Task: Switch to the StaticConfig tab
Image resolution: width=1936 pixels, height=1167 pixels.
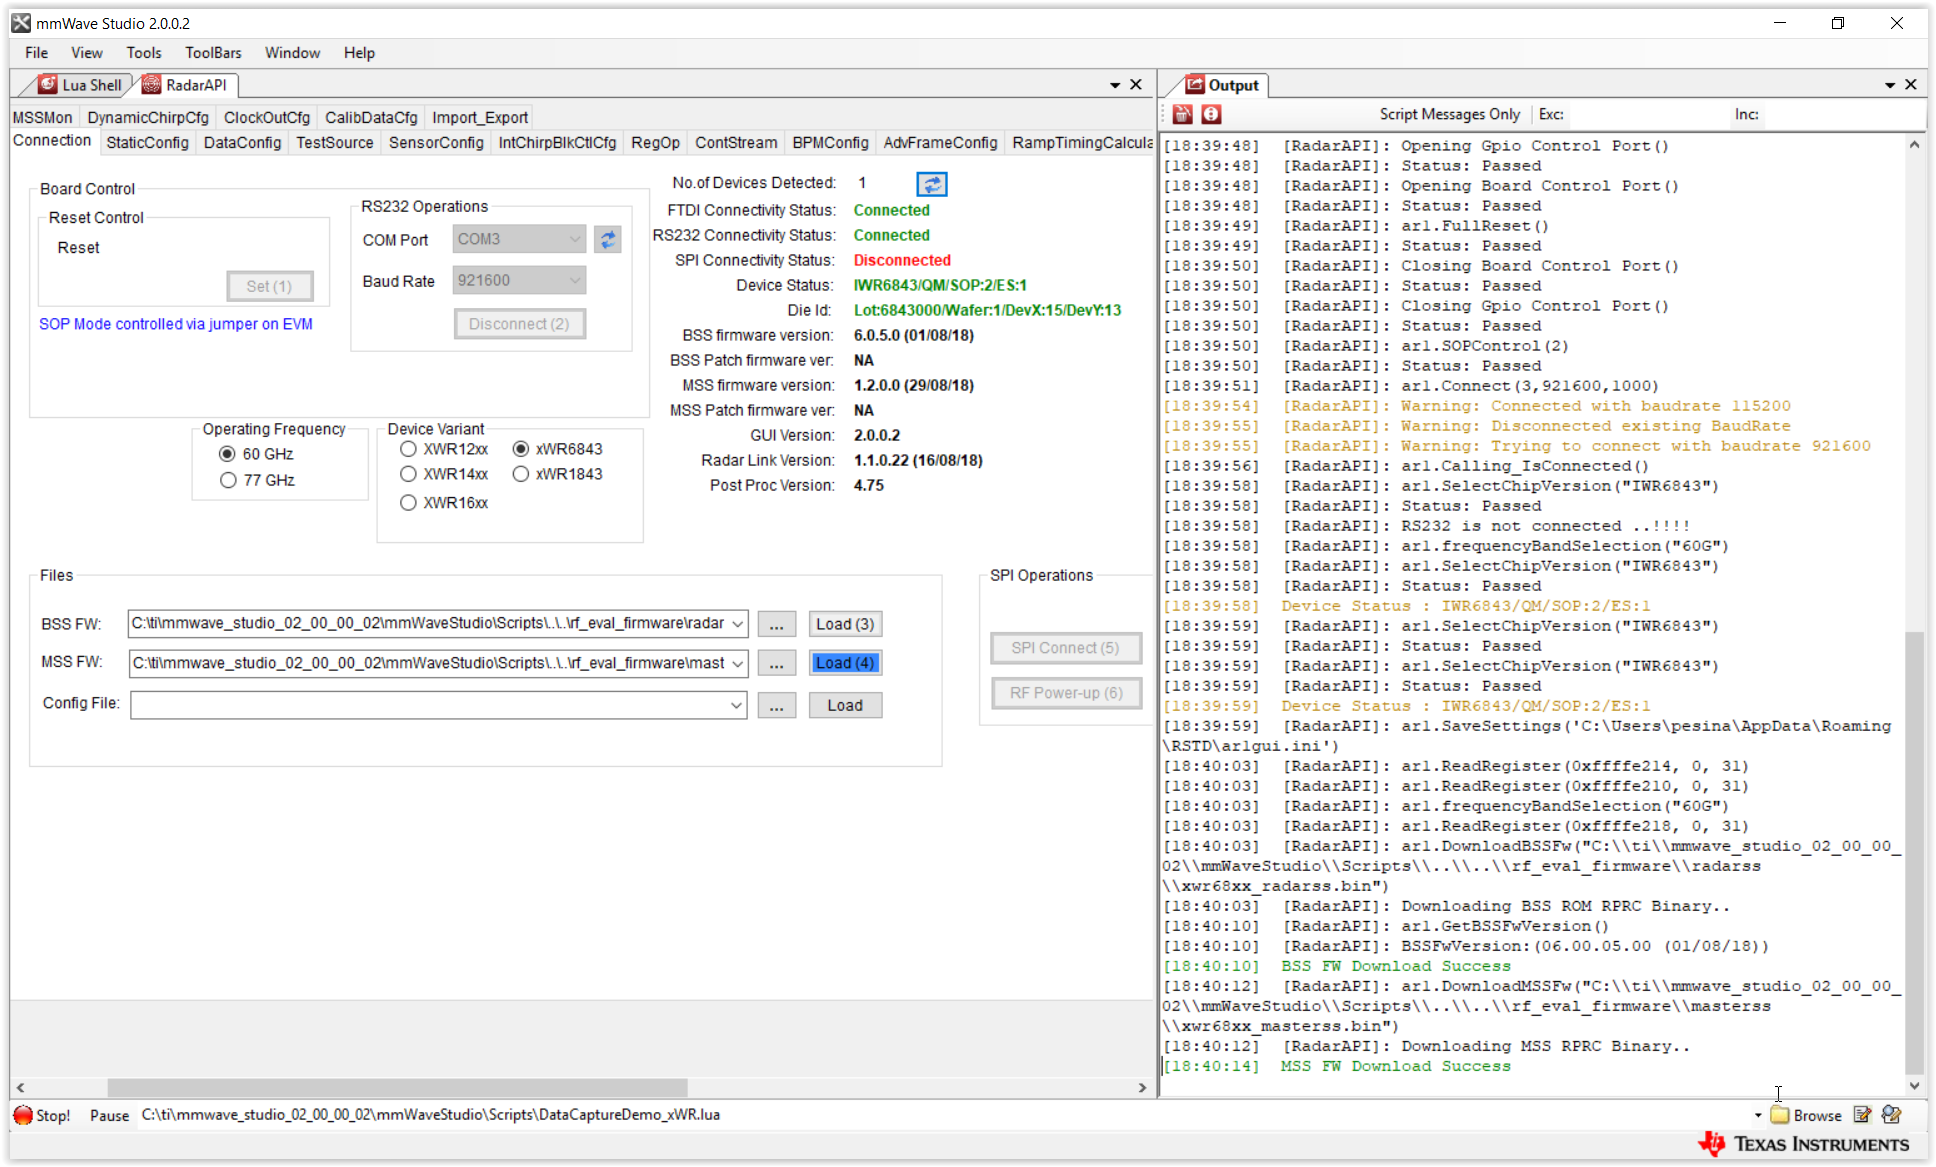Action: [147, 142]
